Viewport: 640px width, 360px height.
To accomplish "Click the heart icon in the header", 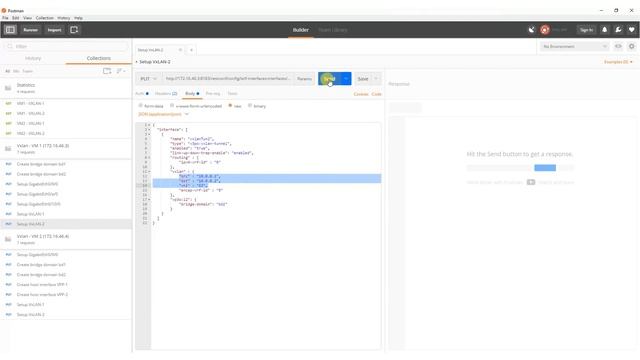I will 631,30.
